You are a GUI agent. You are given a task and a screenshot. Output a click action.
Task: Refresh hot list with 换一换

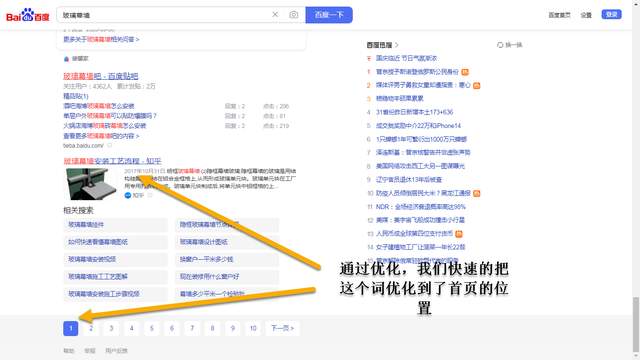tap(509, 45)
